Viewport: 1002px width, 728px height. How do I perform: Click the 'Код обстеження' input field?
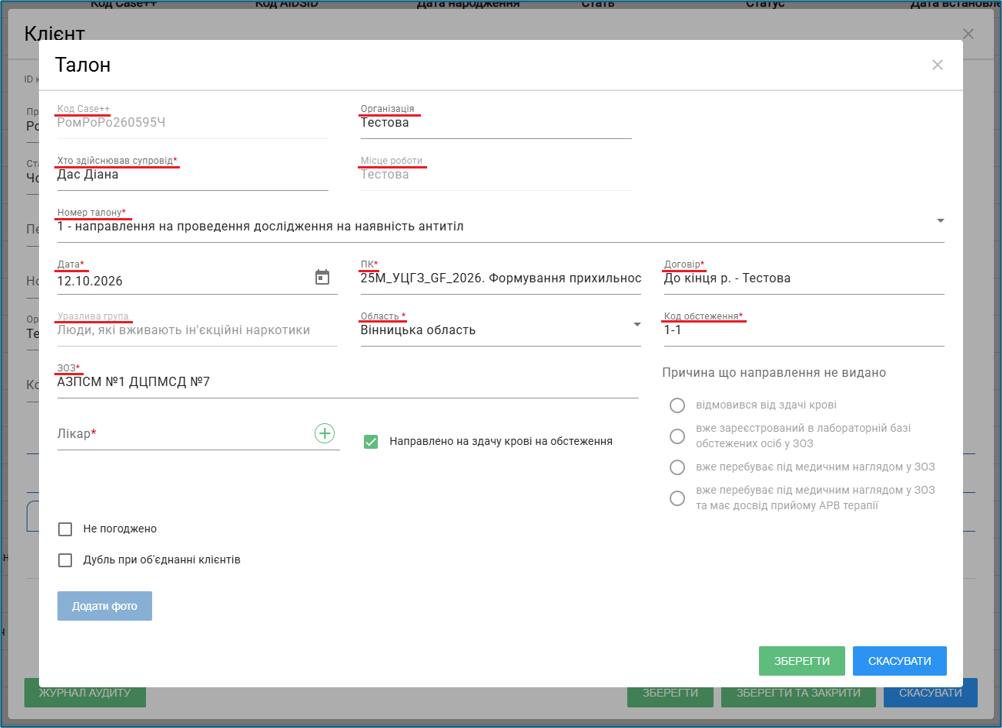[804, 330]
